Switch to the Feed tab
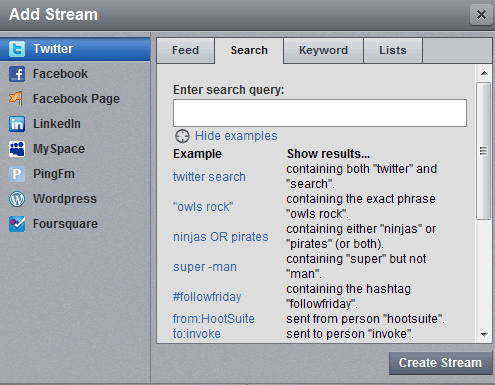495x385 pixels. point(186,50)
